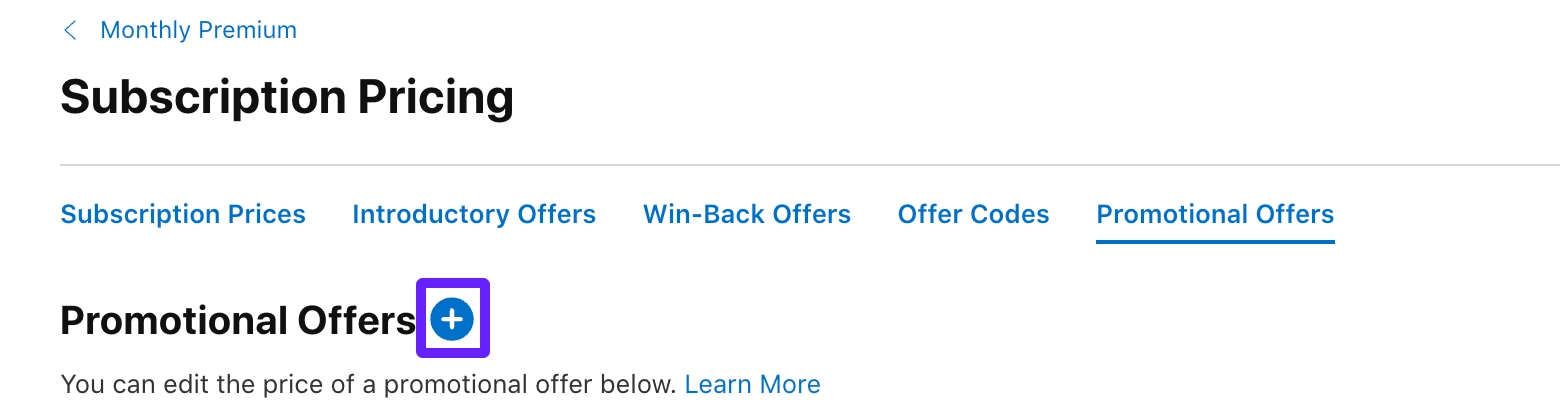Show the subscription's offer codes
1560x414 pixels.
click(973, 214)
